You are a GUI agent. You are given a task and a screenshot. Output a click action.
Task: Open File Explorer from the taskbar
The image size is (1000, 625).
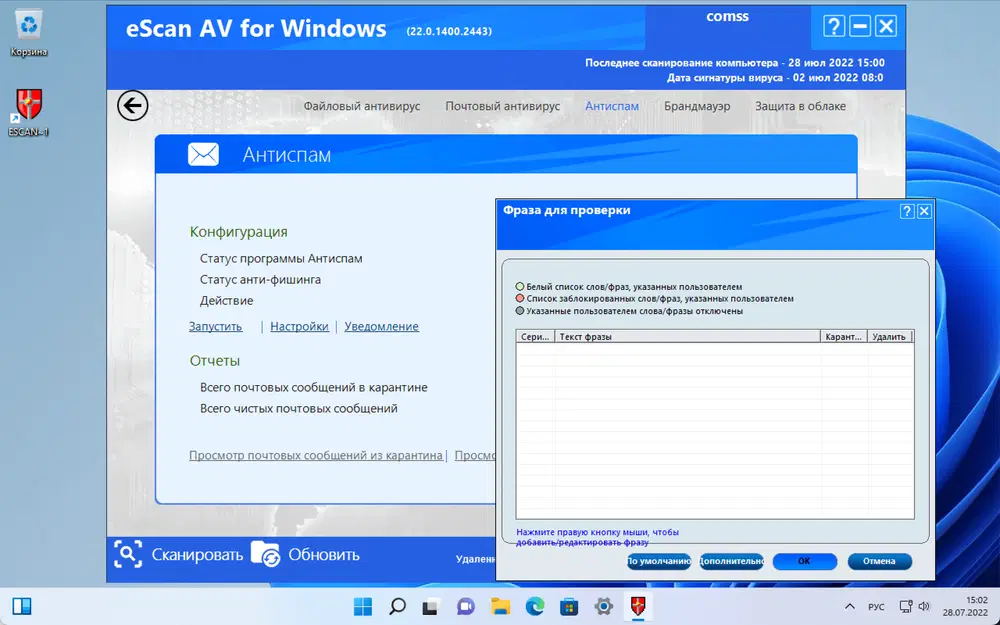click(x=500, y=606)
